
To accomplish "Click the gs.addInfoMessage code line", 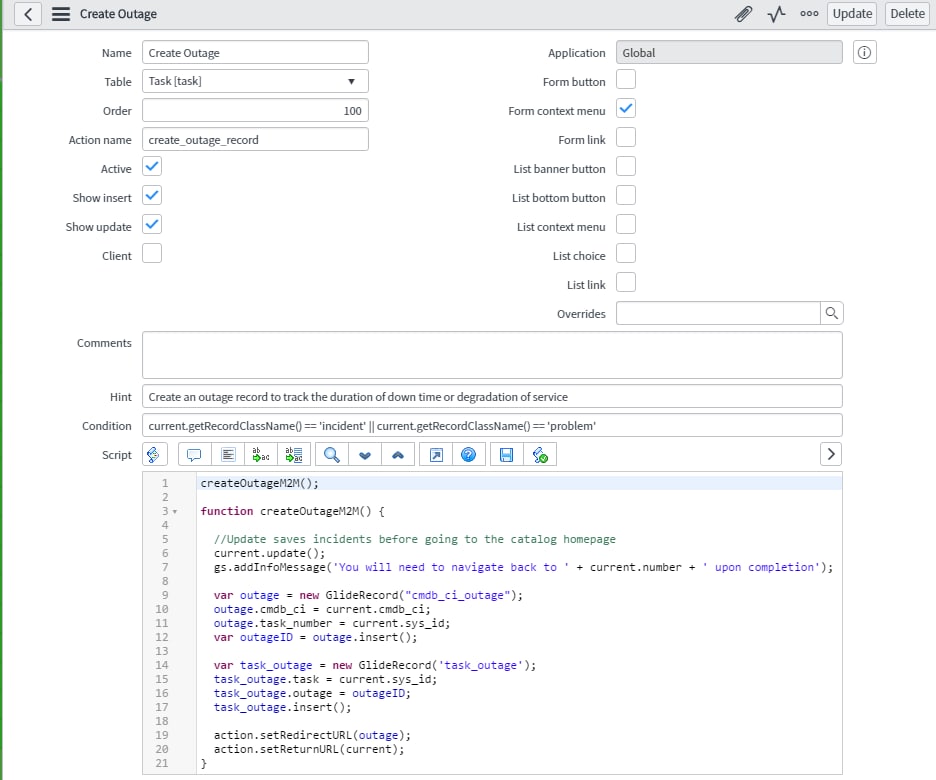I will point(523,568).
